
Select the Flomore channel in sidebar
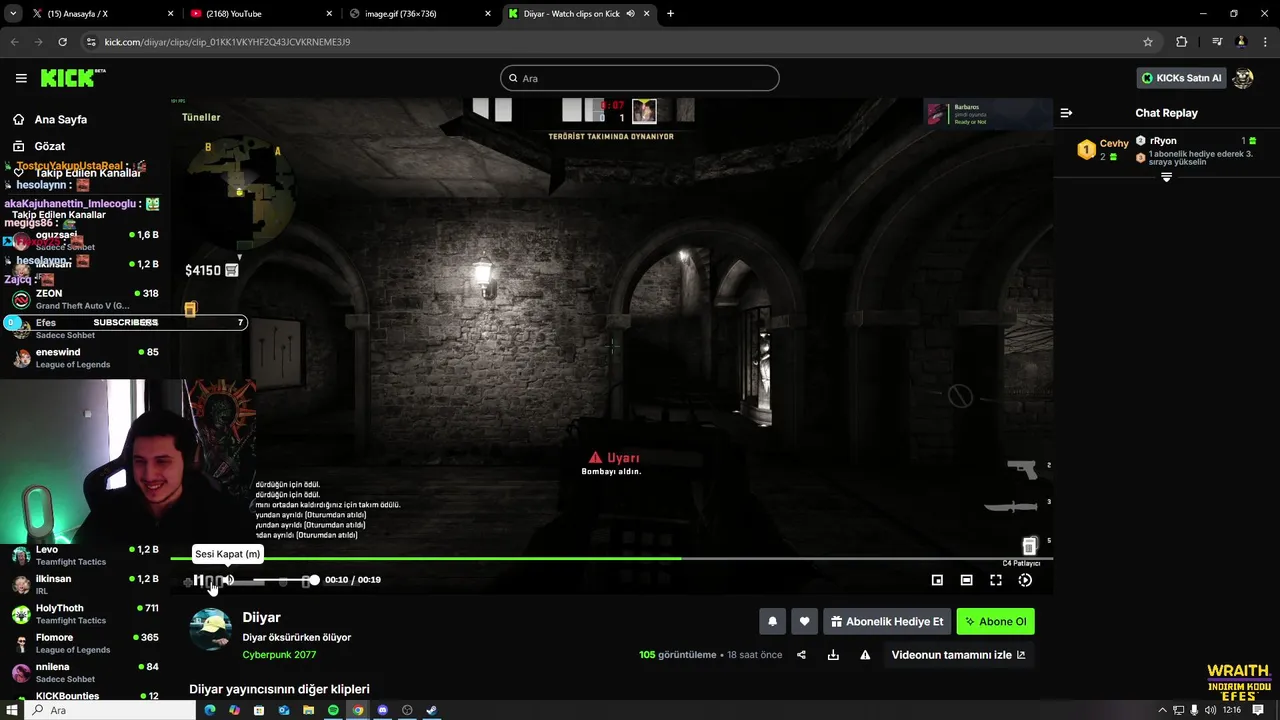85,643
